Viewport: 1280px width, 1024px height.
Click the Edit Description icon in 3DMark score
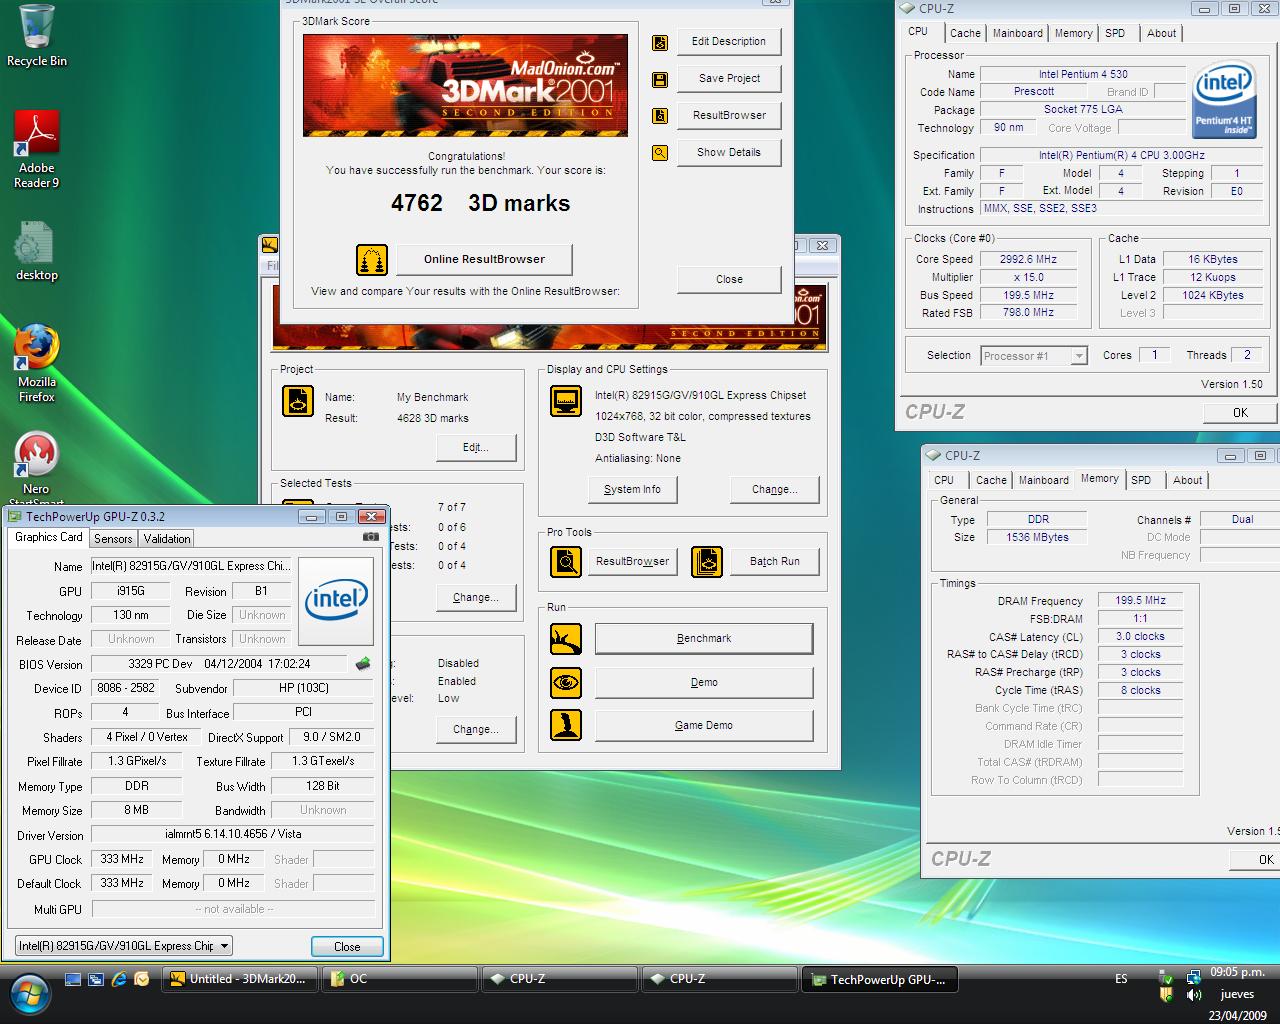point(660,42)
